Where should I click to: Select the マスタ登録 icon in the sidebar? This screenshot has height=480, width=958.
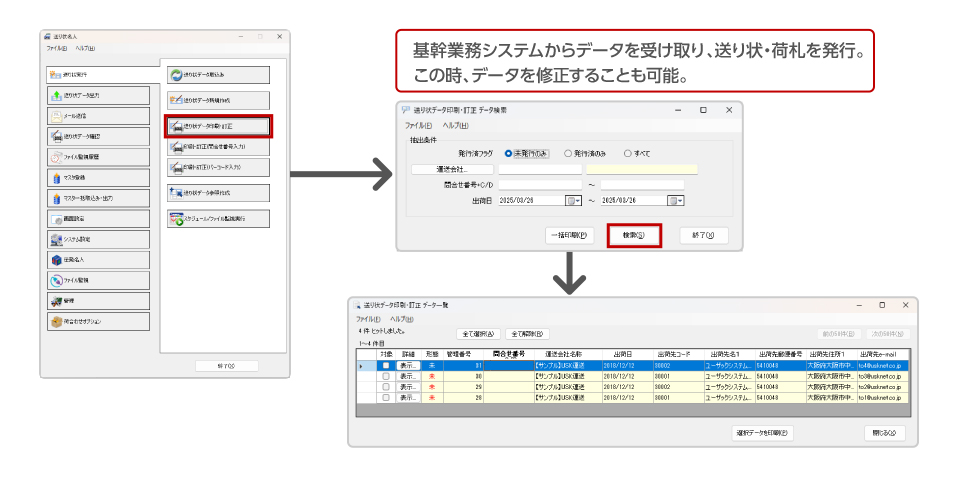click(56, 178)
